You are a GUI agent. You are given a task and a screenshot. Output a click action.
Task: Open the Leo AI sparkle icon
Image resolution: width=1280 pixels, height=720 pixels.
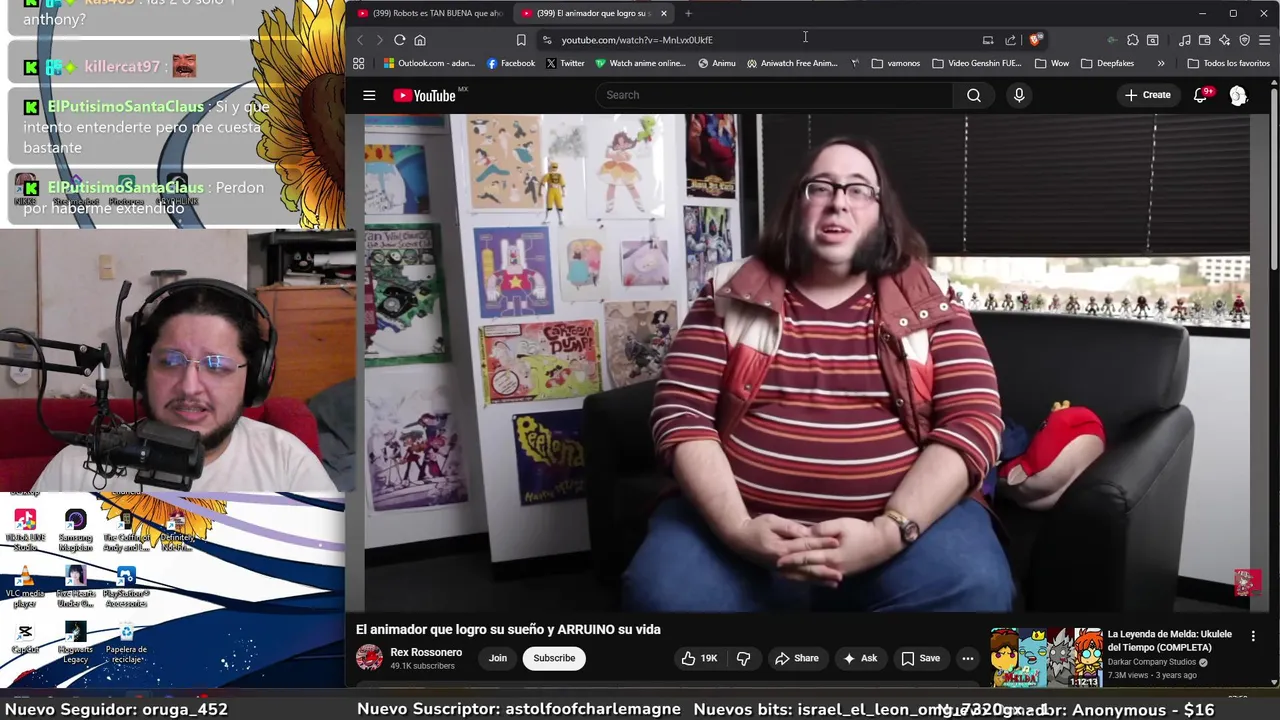point(1224,40)
